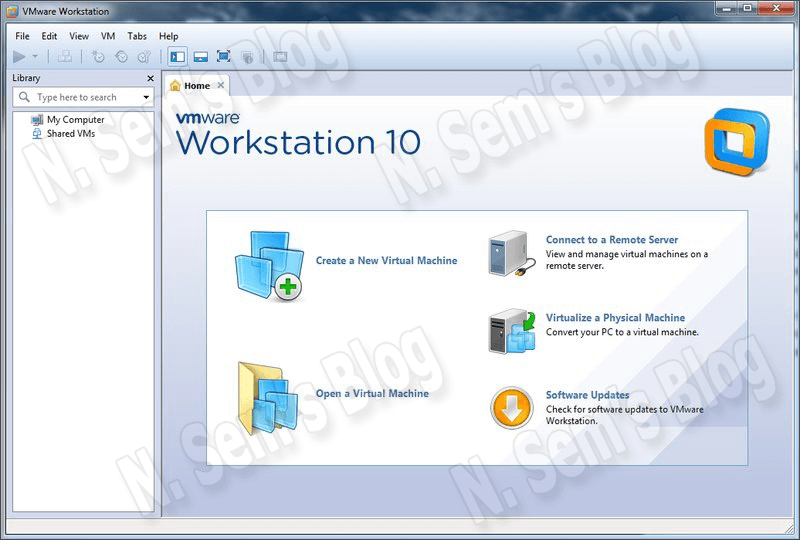The width and height of the screenshot is (800, 540).
Task: Open the Edit menu
Action: click(49, 36)
